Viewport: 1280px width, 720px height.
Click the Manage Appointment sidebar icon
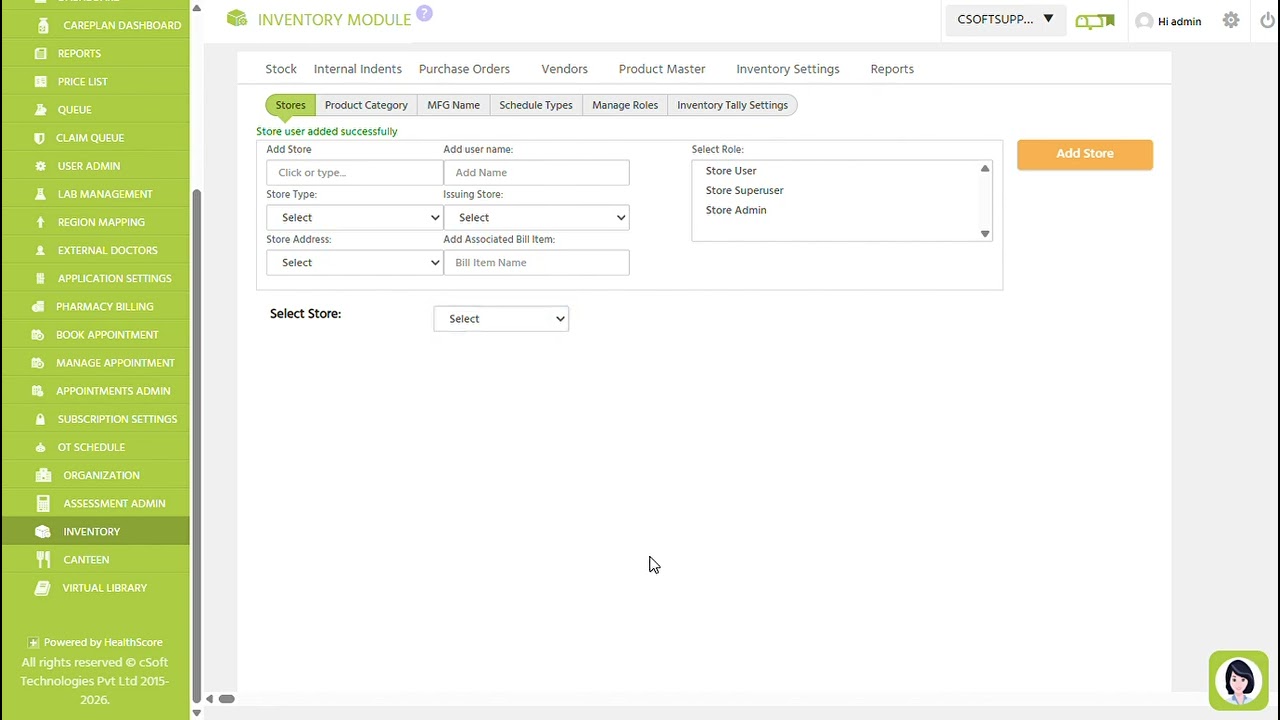[38, 362]
